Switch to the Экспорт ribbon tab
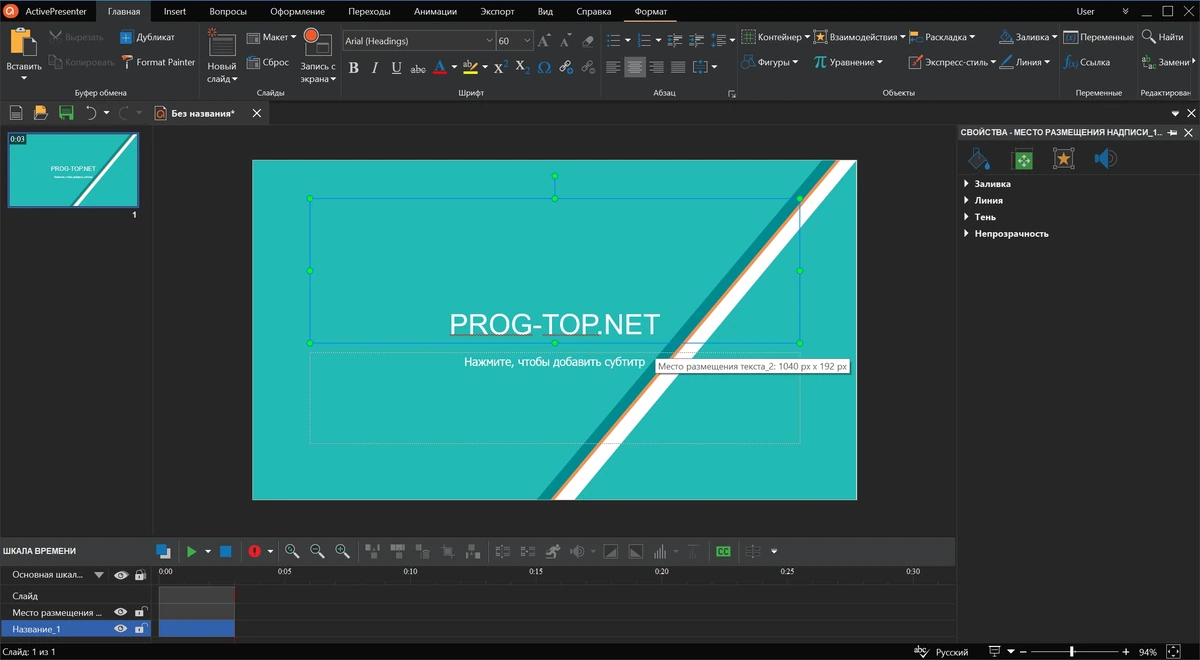 tap(497, 12)
